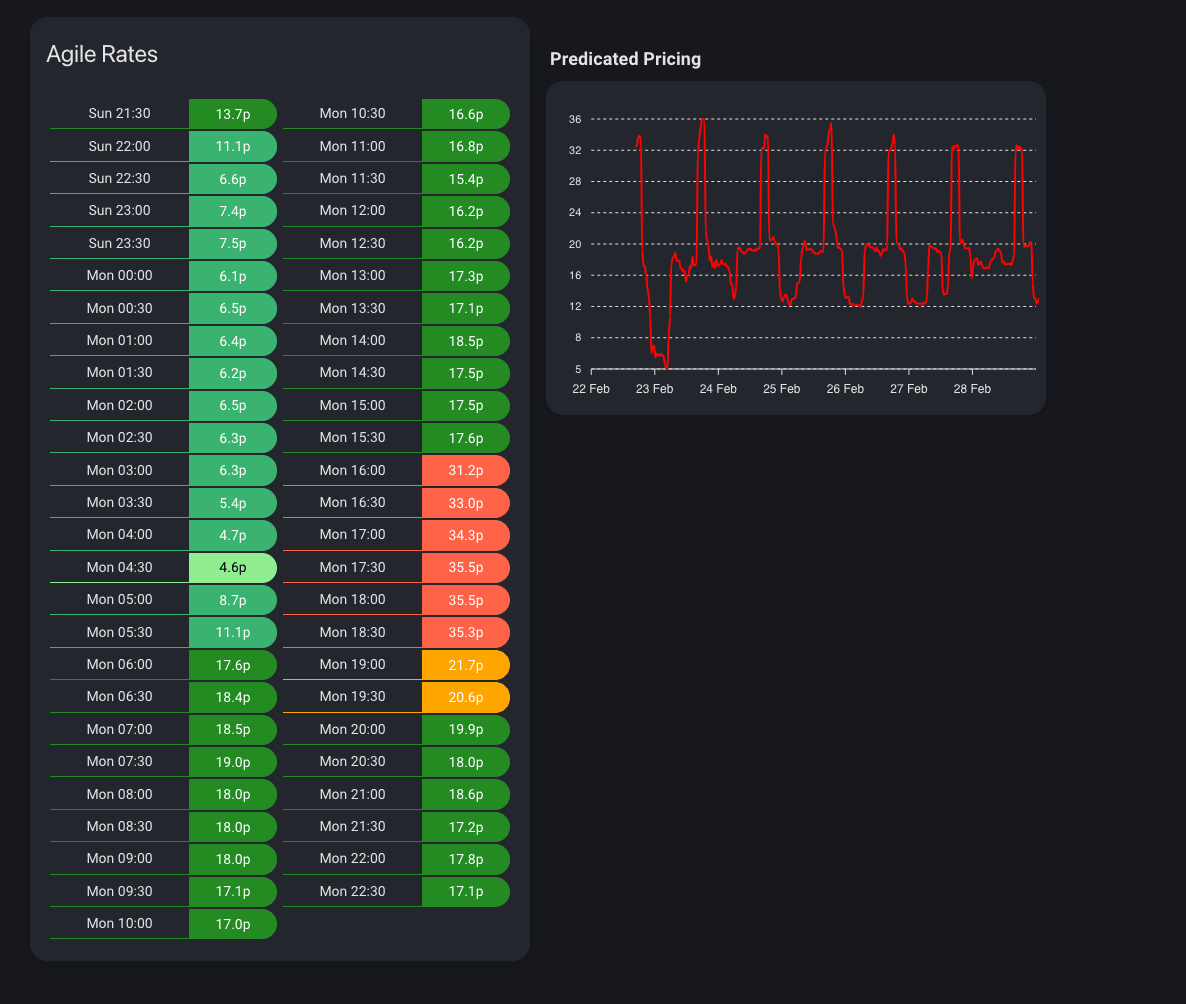Viewport: 1186px width, 1004px height.
Task: Click the Mon 19:30 orange rate showing 20.6p
Action: (x=465, y=697)
